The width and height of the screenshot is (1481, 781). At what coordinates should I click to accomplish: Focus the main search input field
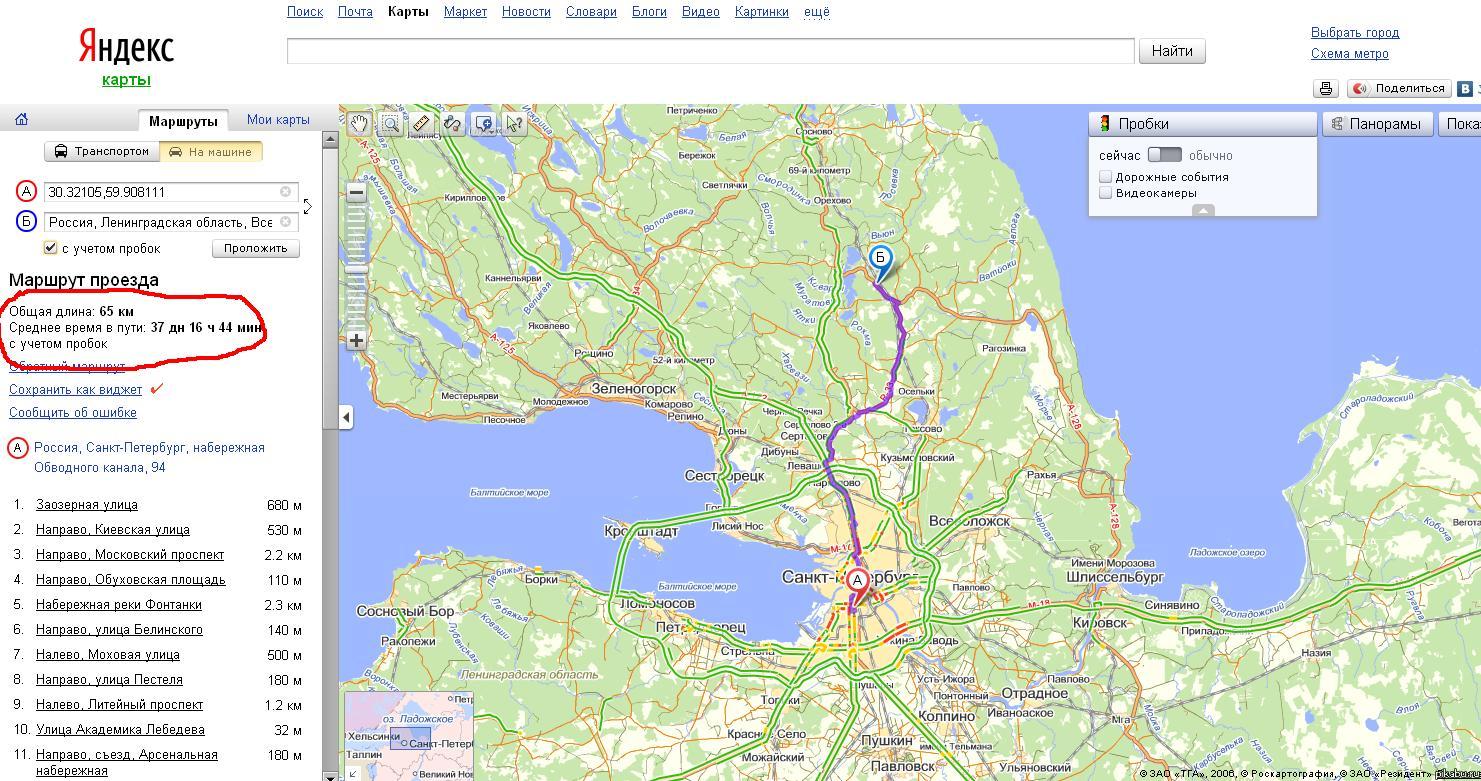710,51
